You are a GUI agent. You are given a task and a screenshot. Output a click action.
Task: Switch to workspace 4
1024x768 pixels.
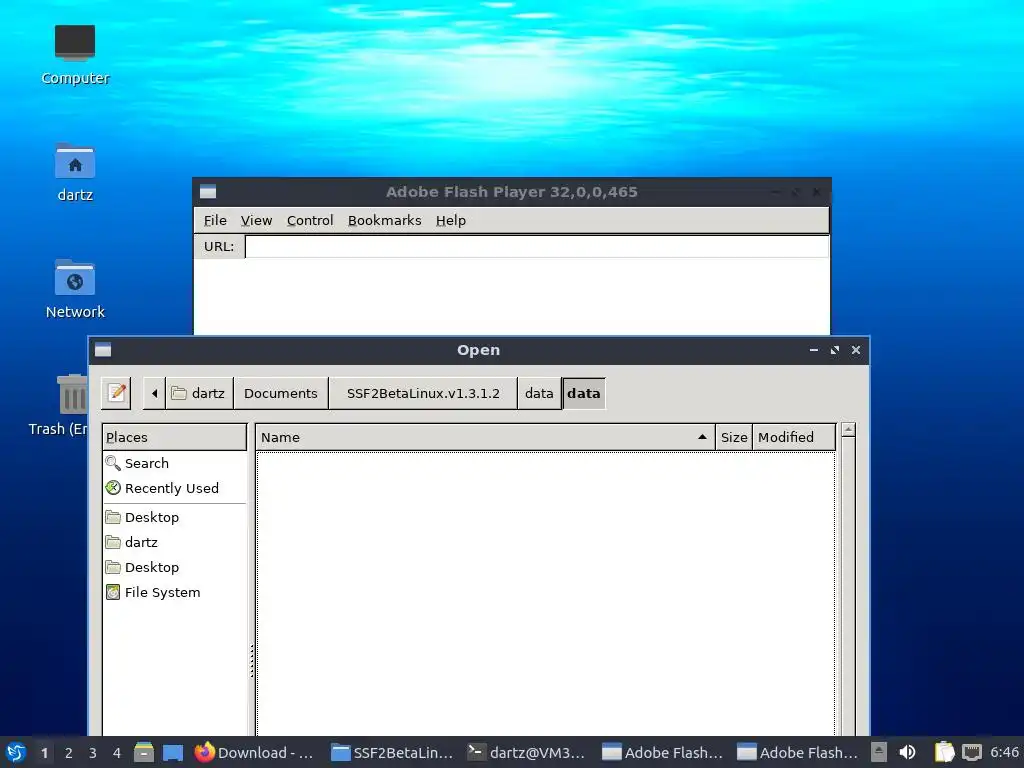(x=117, y=752)
